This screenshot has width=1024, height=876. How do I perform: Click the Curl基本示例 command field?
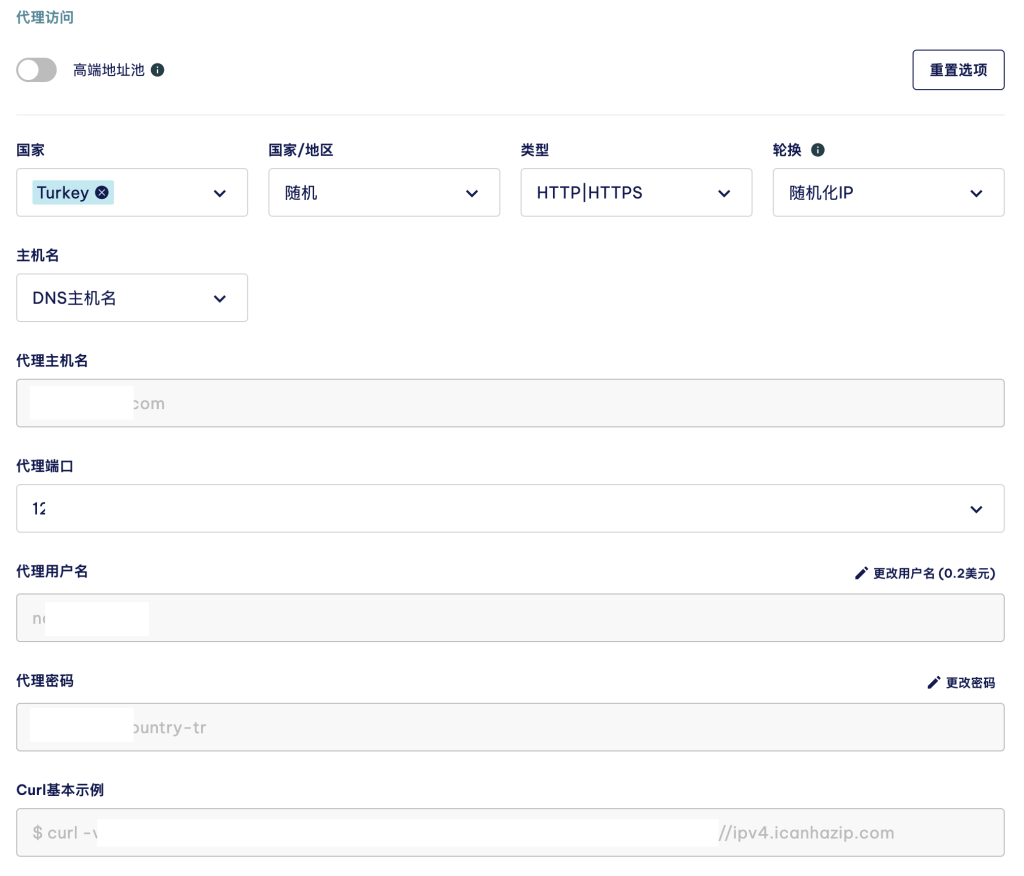(510, 832)
